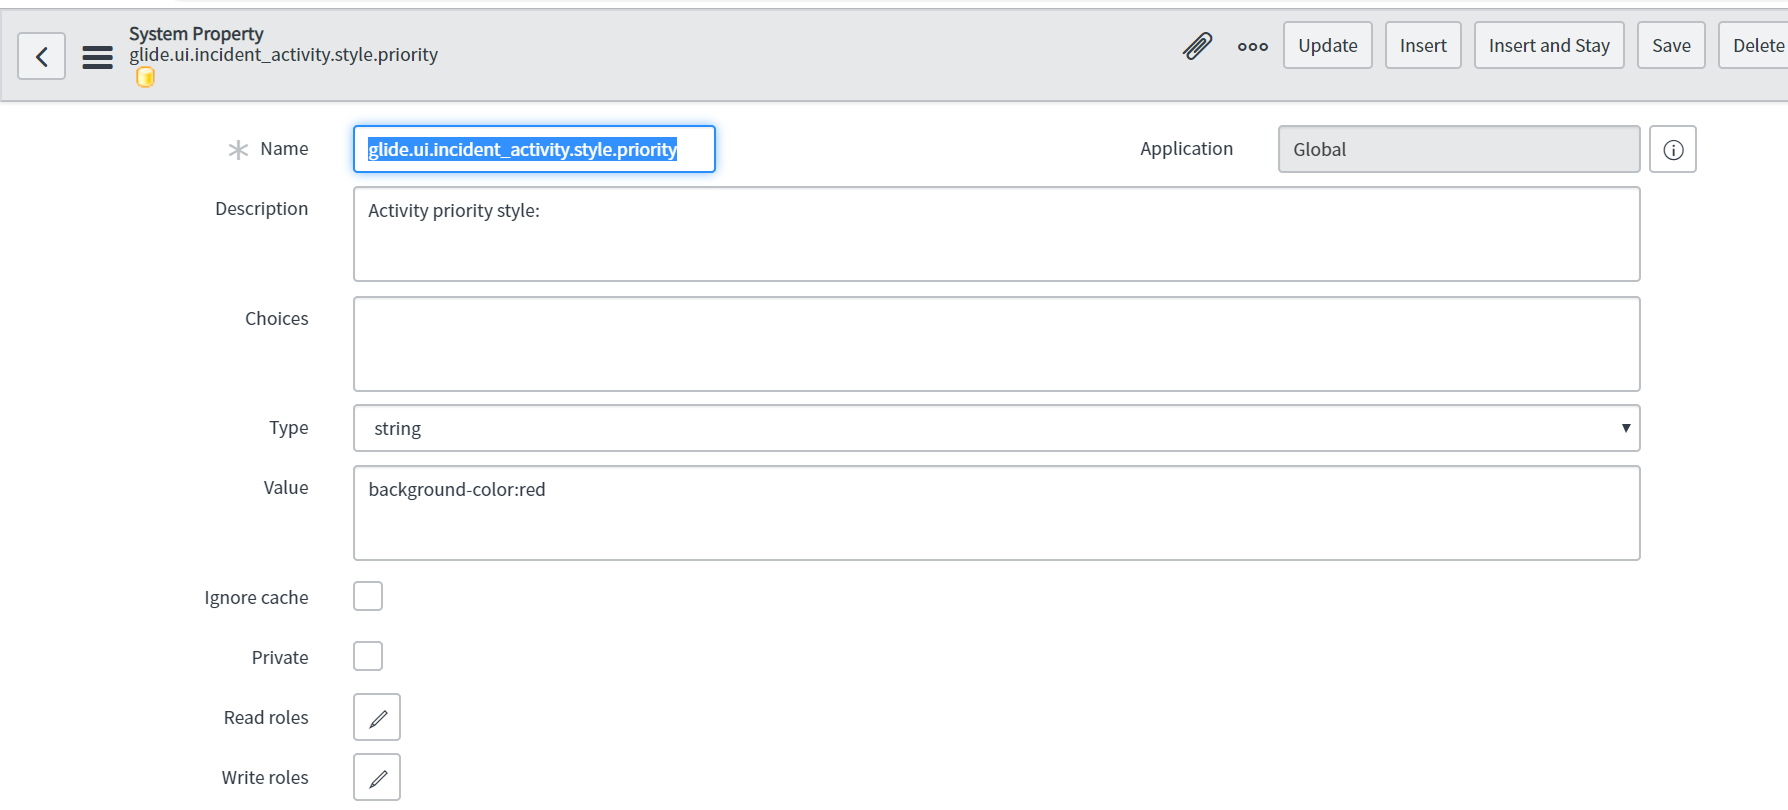The image size is (1788, 810).
Task: Click the Private label text
Action: point(280,658)
